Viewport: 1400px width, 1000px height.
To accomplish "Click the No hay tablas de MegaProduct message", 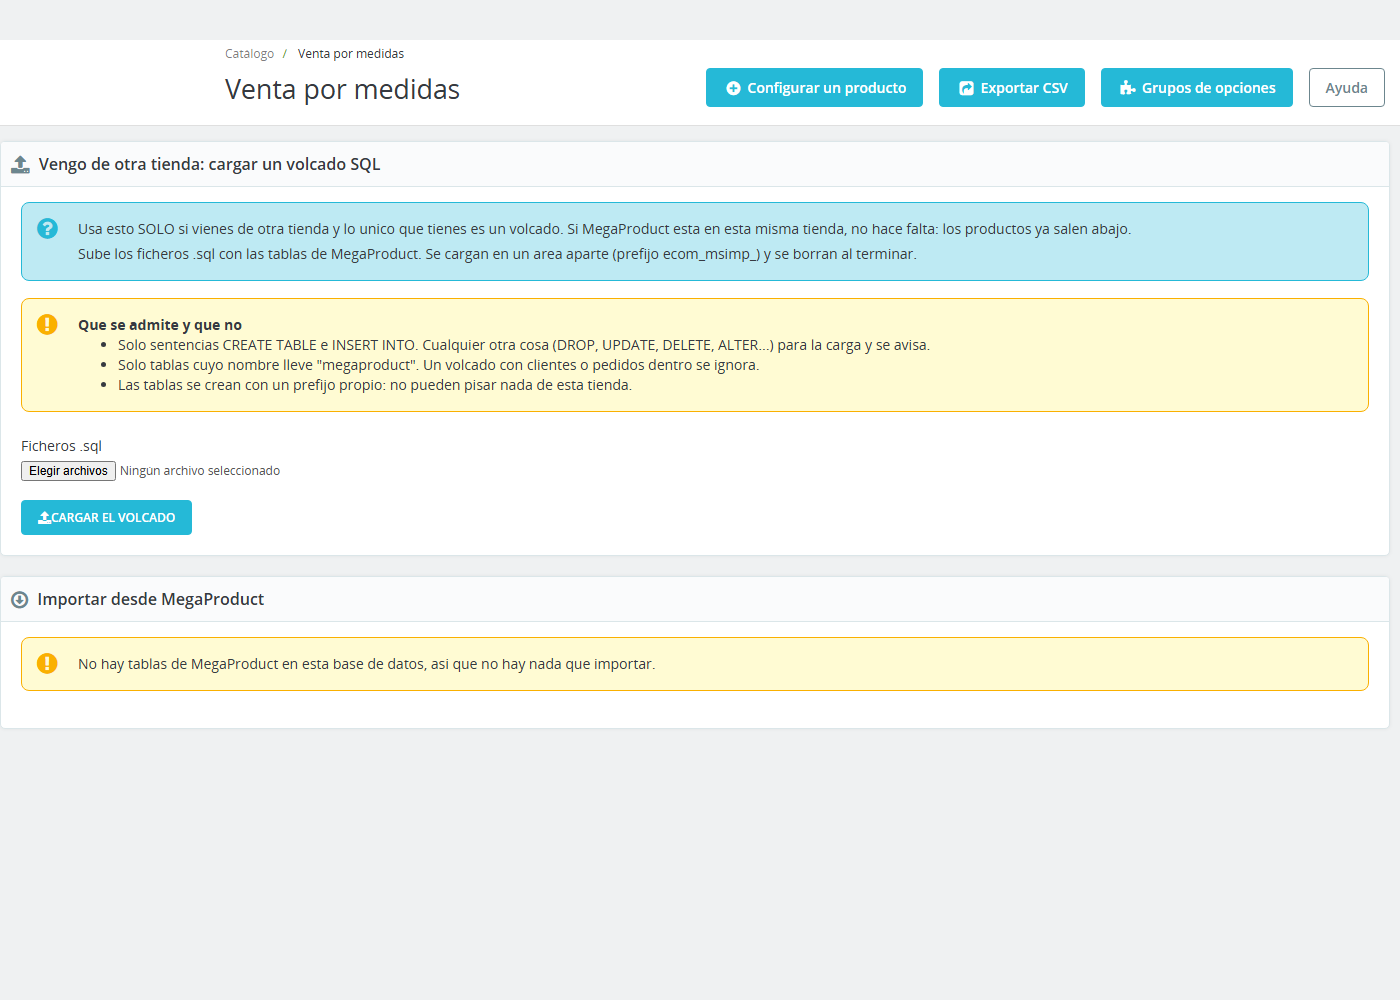I will click(x=367, y=664).
